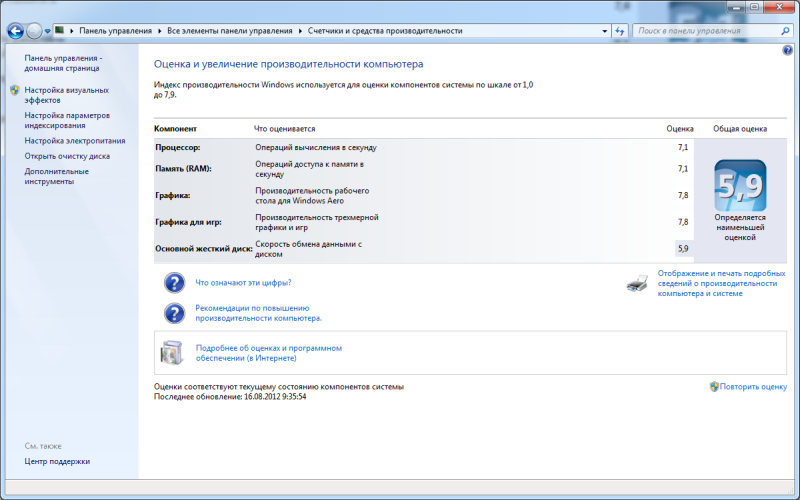Open 'Настройка электропитания'
The image size is (800, 500).
pos(74,140)
